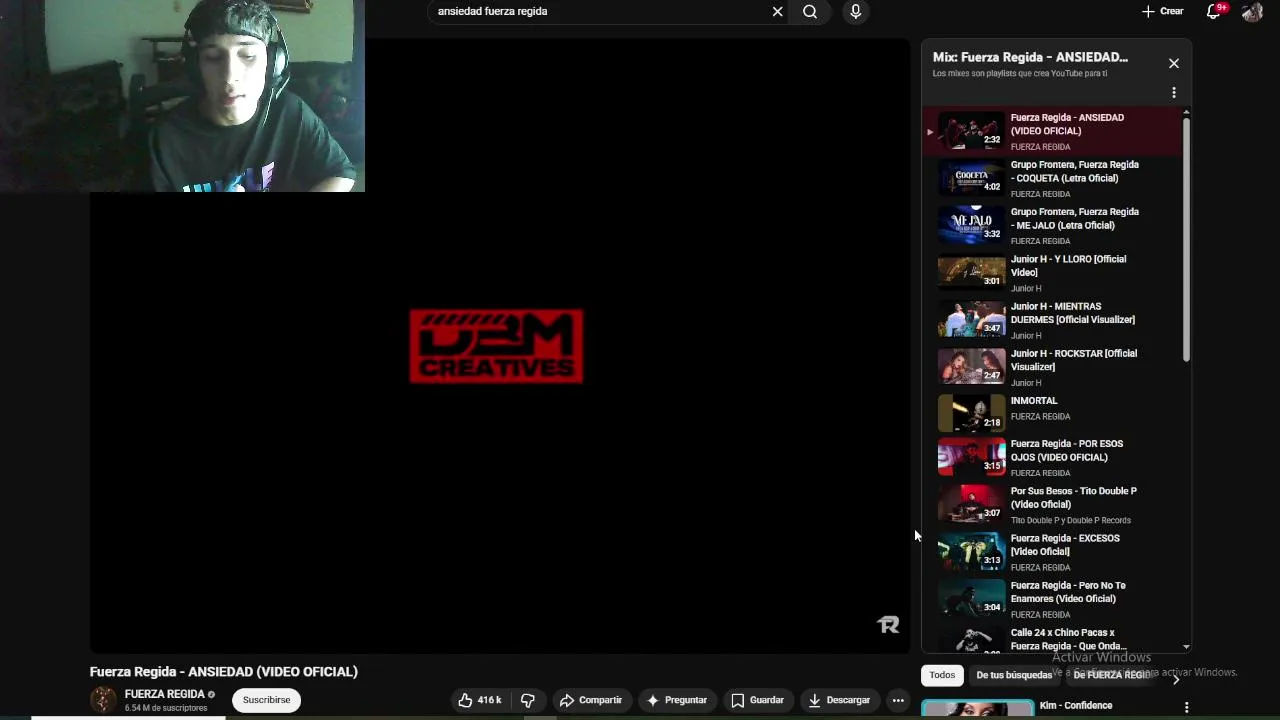Viewport: 1280px width, 720px height.
Task: Click the '6.54 M de suscriptores' text
Action: point(166,708)
